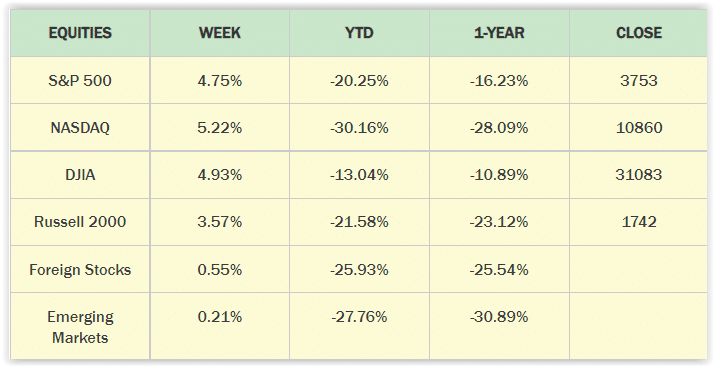Select the 1-YEAR column header
Screen dimensions: 715x367
(x=499, y=33)
